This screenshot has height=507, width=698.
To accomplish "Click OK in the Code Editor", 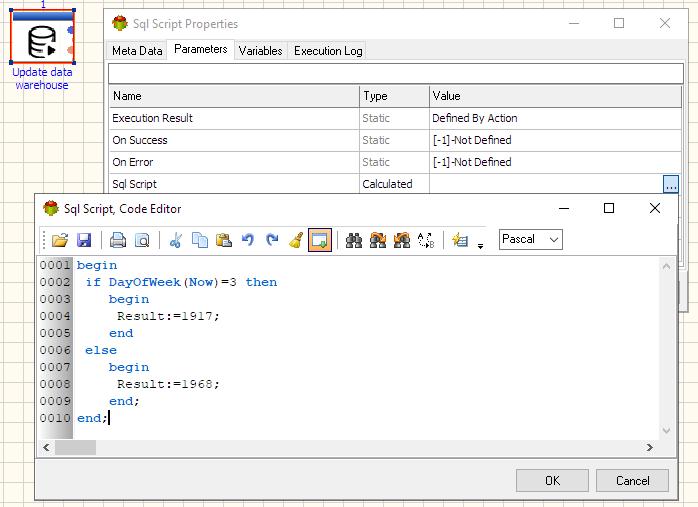I will pos(552,481).
